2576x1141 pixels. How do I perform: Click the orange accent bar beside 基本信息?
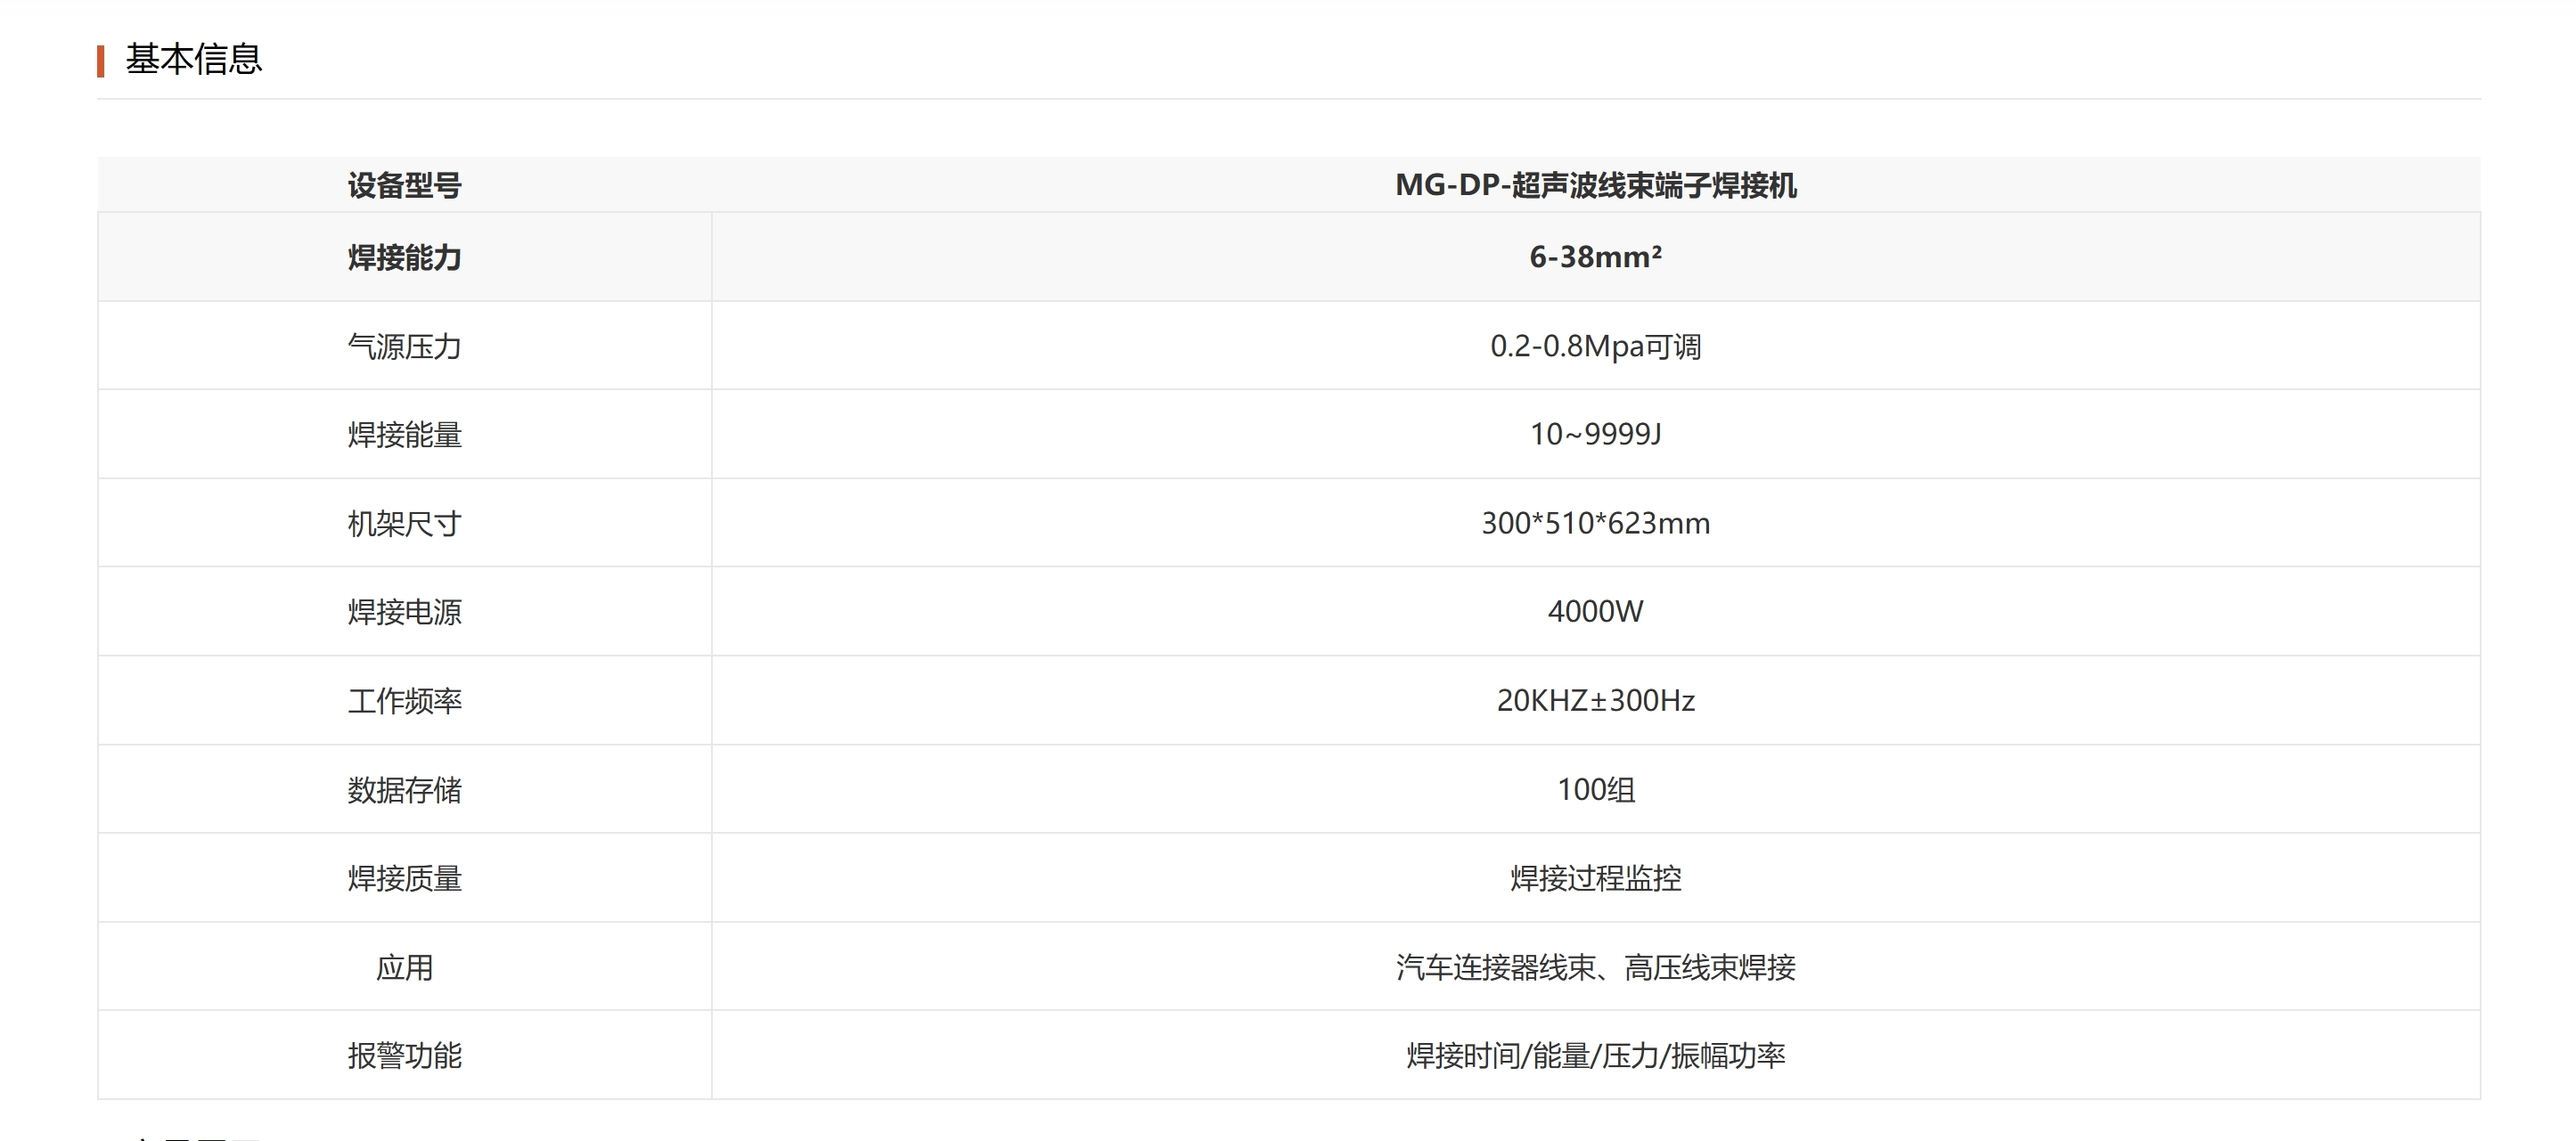(100, 60)
